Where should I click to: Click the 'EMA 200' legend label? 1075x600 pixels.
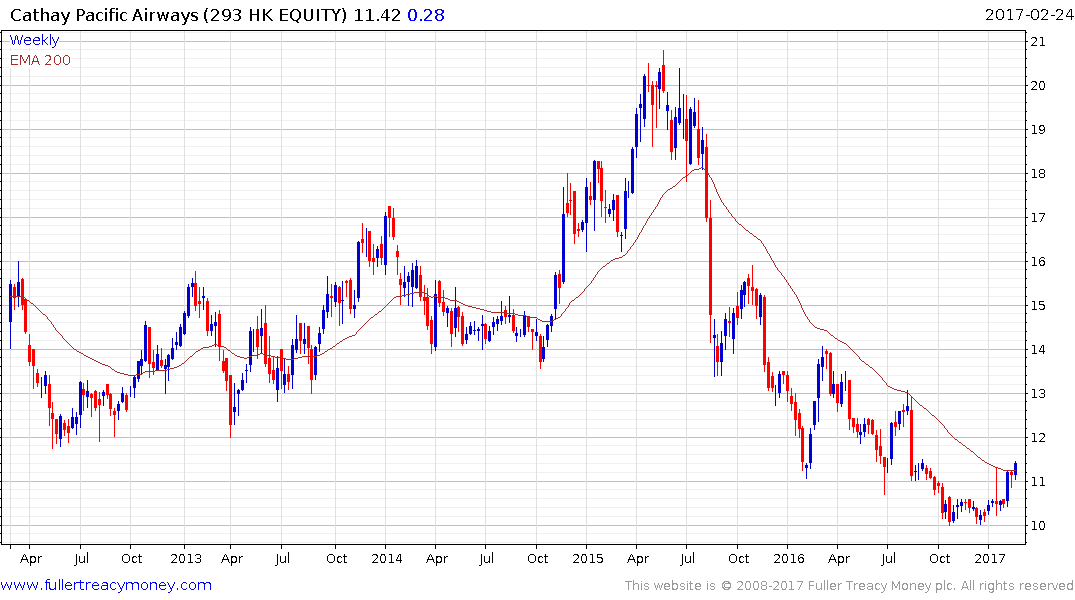tap(40, 60)
